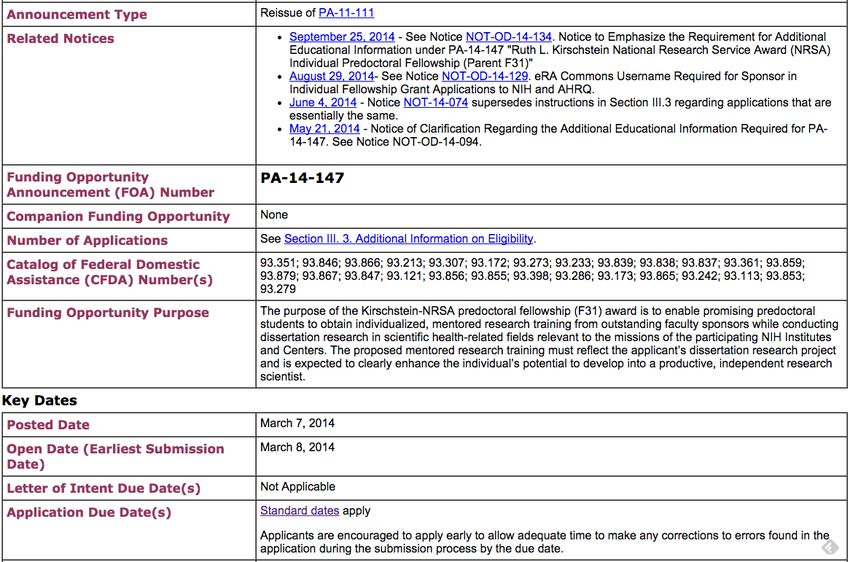Click the Number of Applications label
850x562 pixels.
point(87,240)
